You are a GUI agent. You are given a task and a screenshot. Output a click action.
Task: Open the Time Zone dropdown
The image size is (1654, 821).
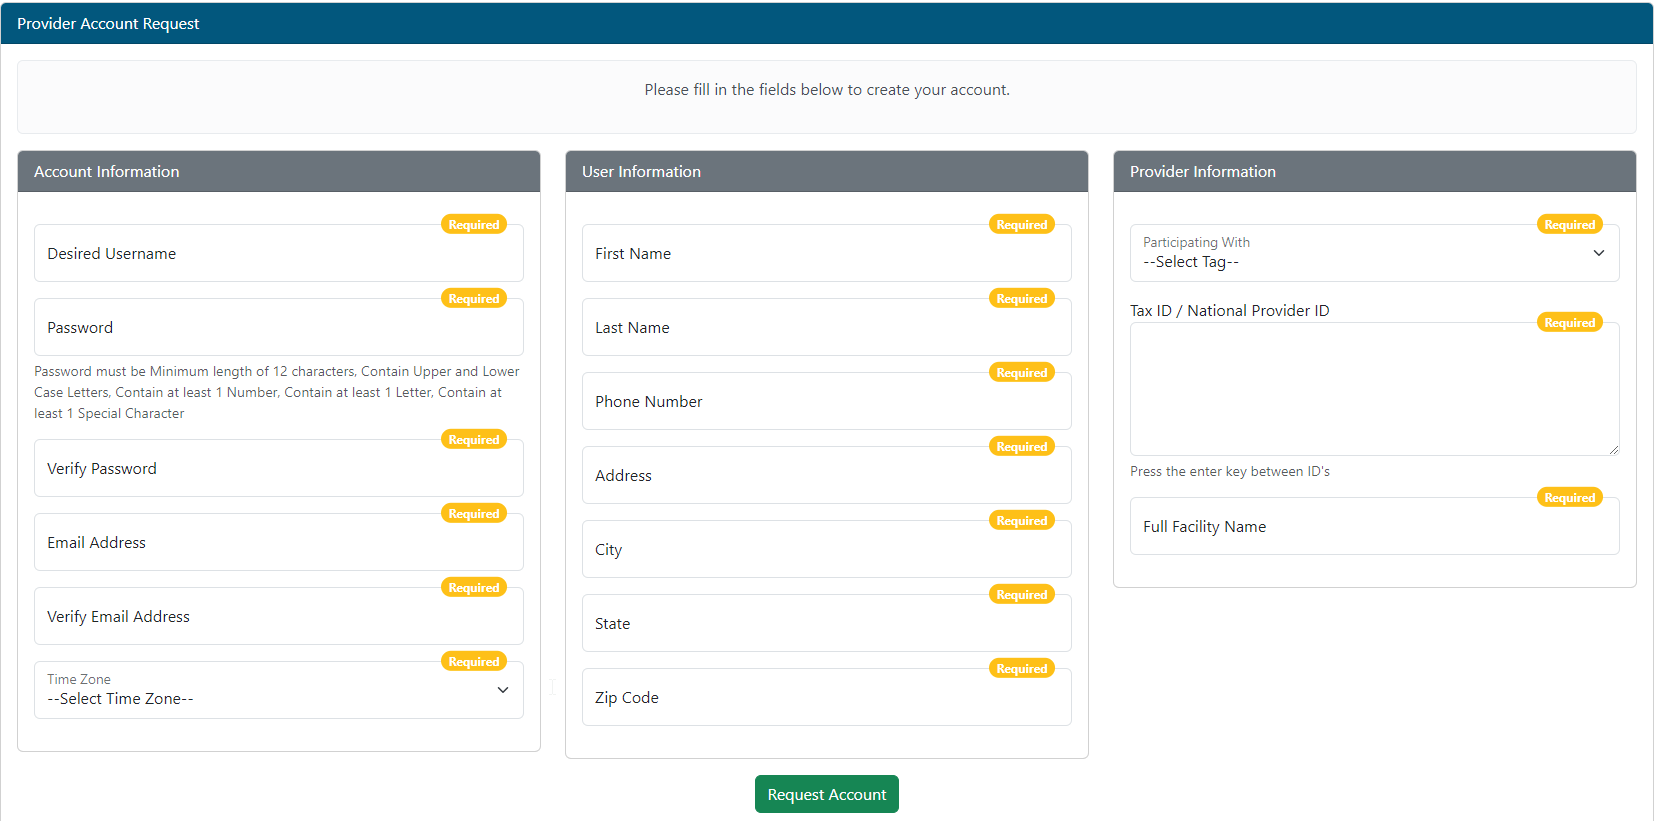pos(279,690)
